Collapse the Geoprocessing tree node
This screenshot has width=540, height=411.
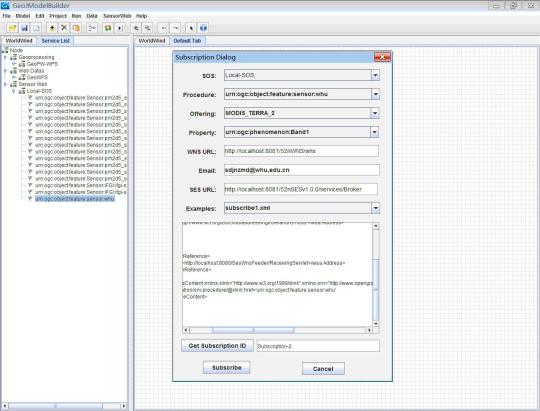(5, 57)
